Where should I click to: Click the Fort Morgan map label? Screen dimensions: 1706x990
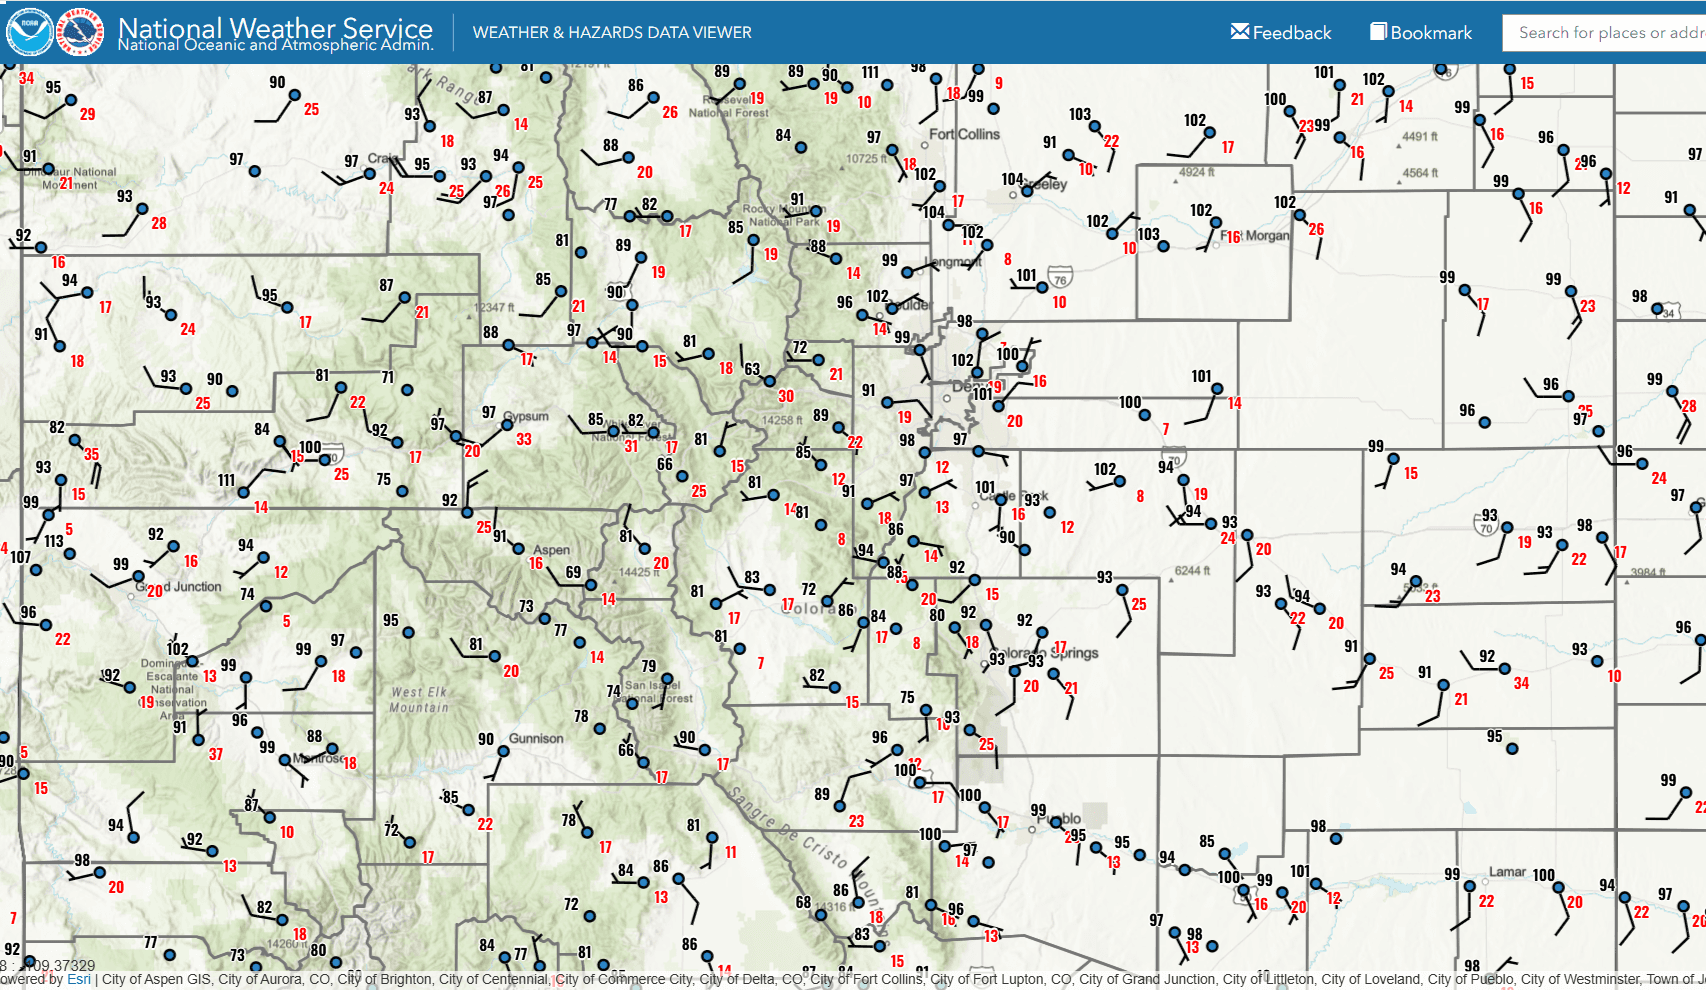click(1255, 236)
